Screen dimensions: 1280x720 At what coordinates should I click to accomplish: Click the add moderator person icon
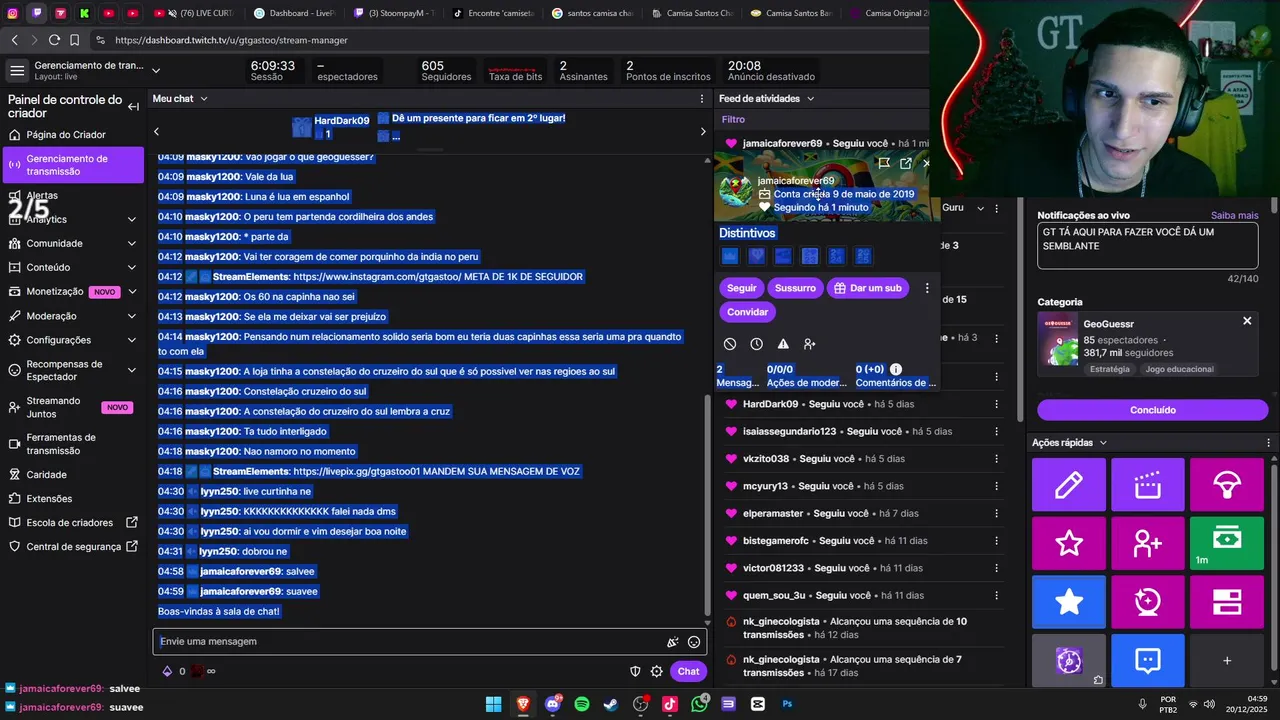[x=810, y=344]
